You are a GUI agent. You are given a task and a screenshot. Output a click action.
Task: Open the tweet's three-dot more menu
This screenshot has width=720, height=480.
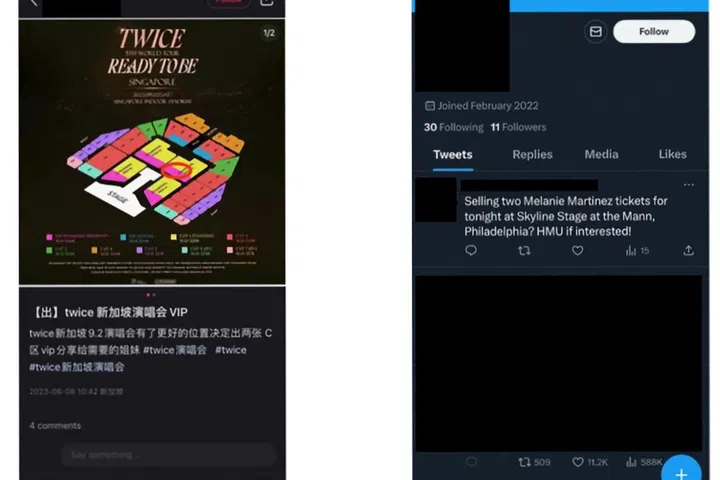[x=688, y=185]
